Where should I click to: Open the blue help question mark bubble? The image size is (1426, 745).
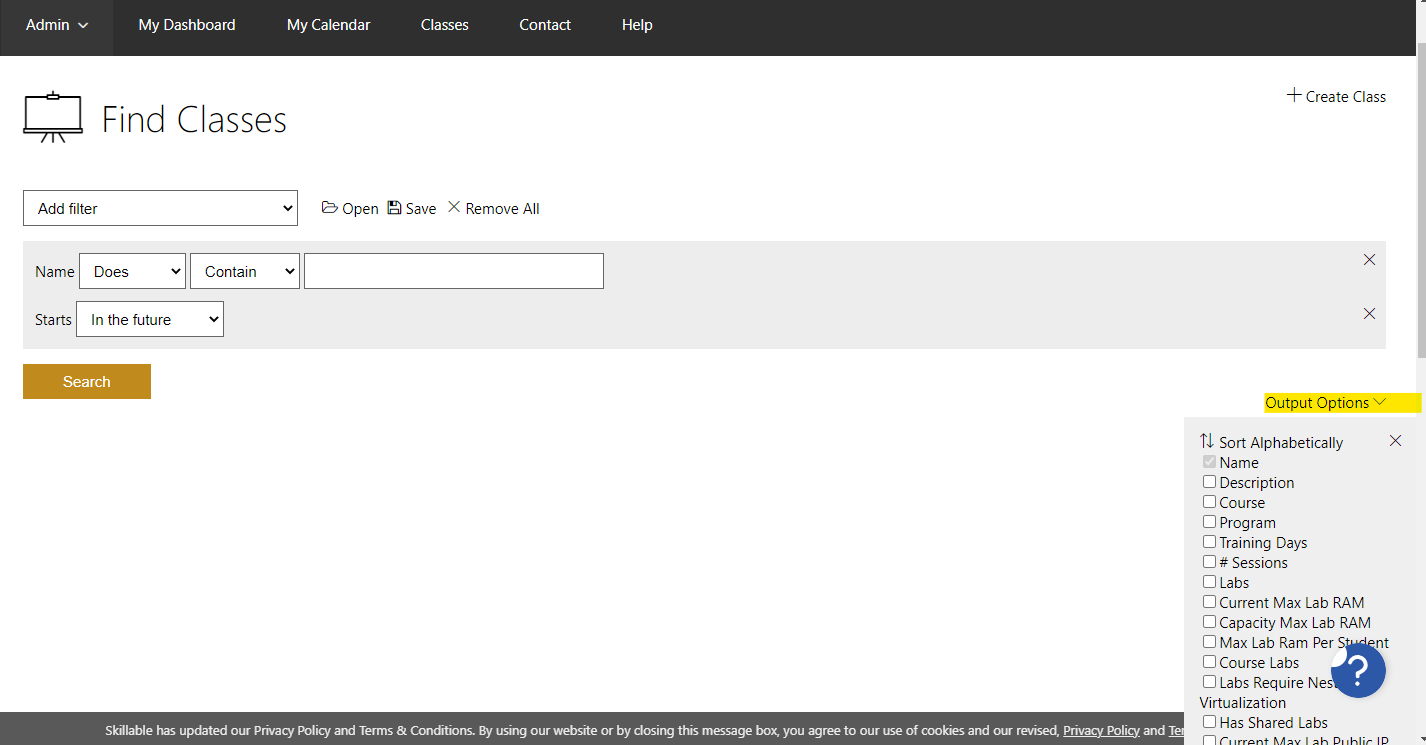tap(1358, 670)
